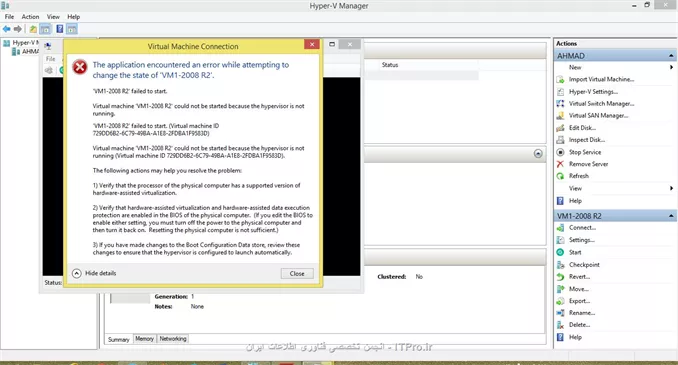The height and width of the screenshot is (365, 678).
Task: Click the Settings icon under VM1-2008 R2
Action: click(x=560, y=240)
